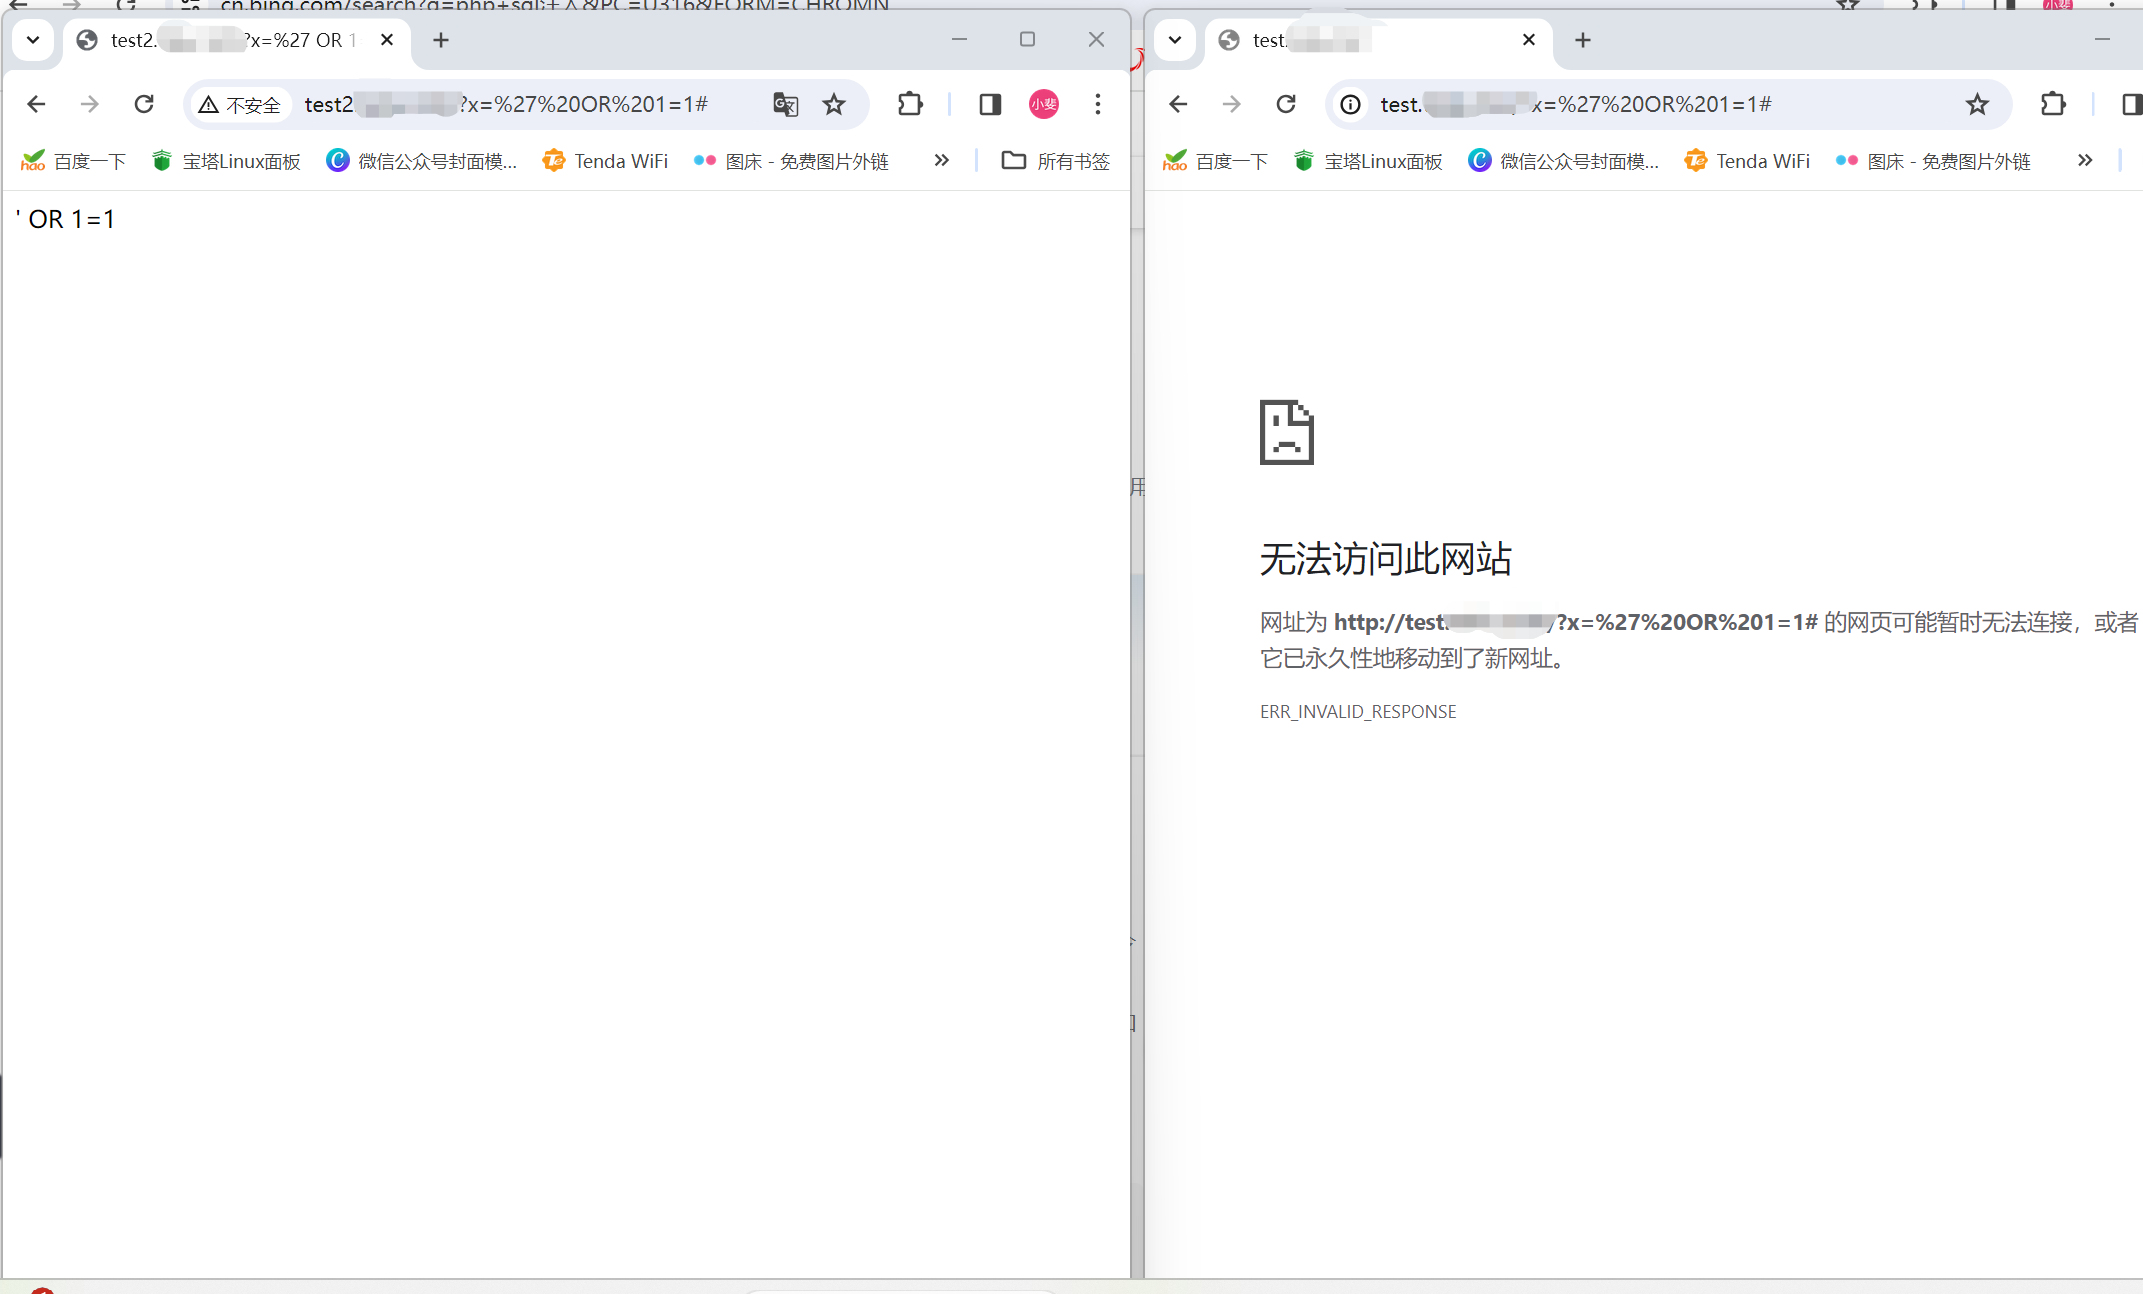The width and height of the screenshot is (2143, 1294).
Task: Click the ERR_INVALID_RESPONSE error code
Action: pos(1358,712)
